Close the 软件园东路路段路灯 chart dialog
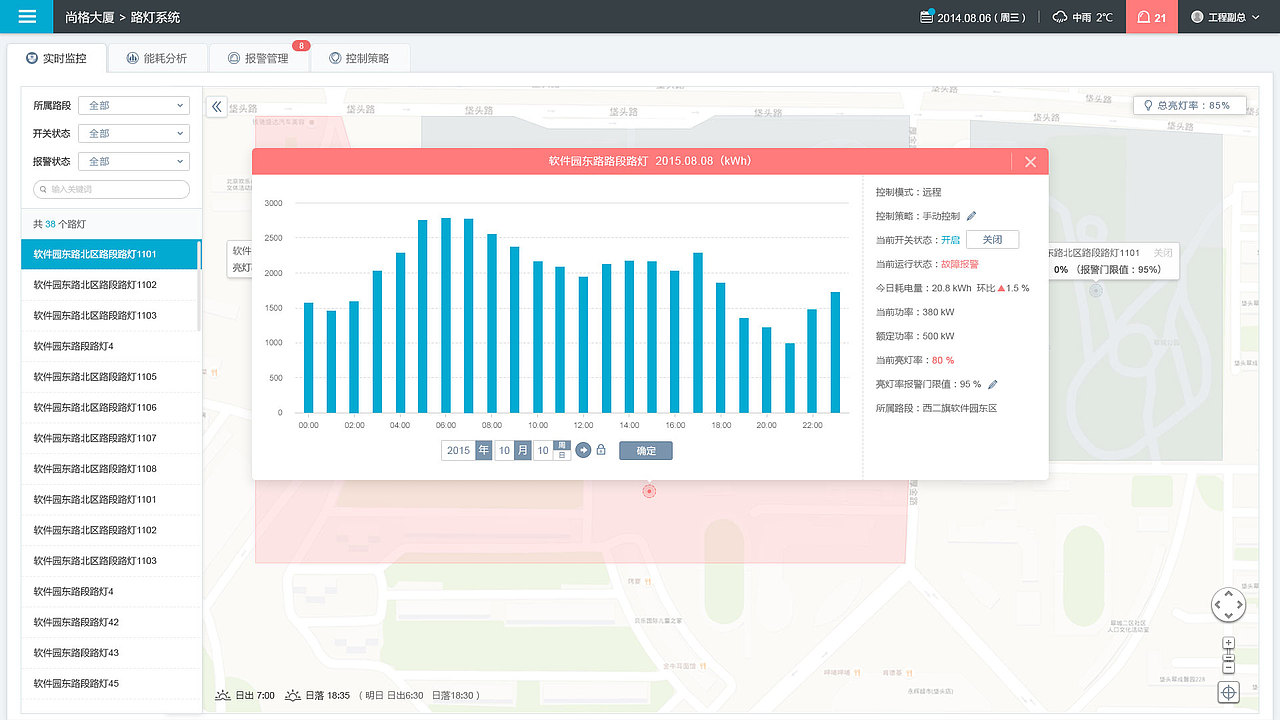This screenshot has width=1280, height=720. (x=1030, y=162)
